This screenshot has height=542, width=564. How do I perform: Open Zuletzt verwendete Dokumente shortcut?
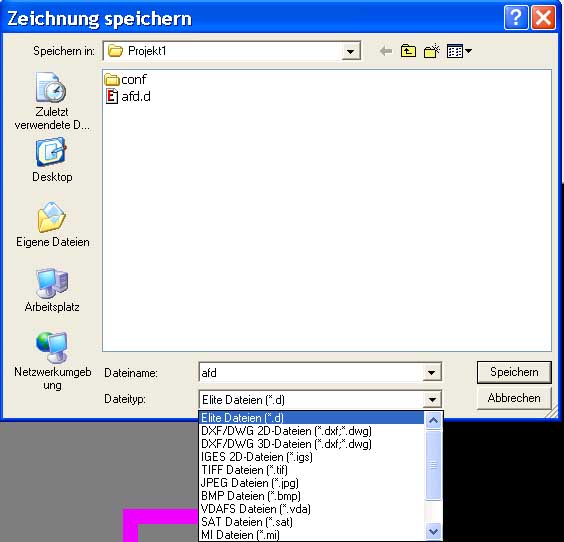pyautogui.click(x=52, y=102)
